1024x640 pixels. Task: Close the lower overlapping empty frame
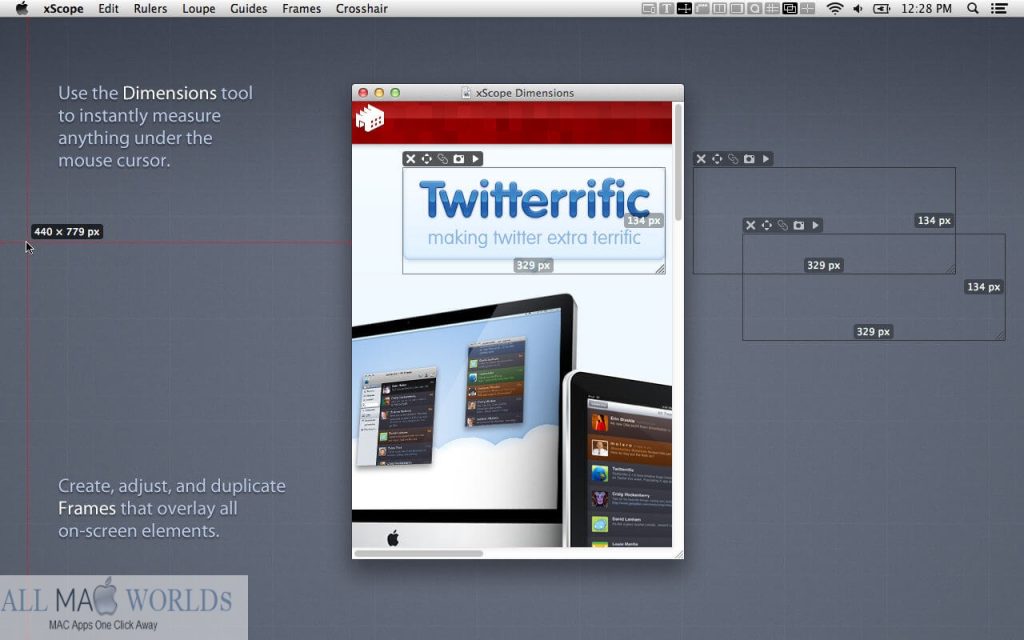coord(750,225)
